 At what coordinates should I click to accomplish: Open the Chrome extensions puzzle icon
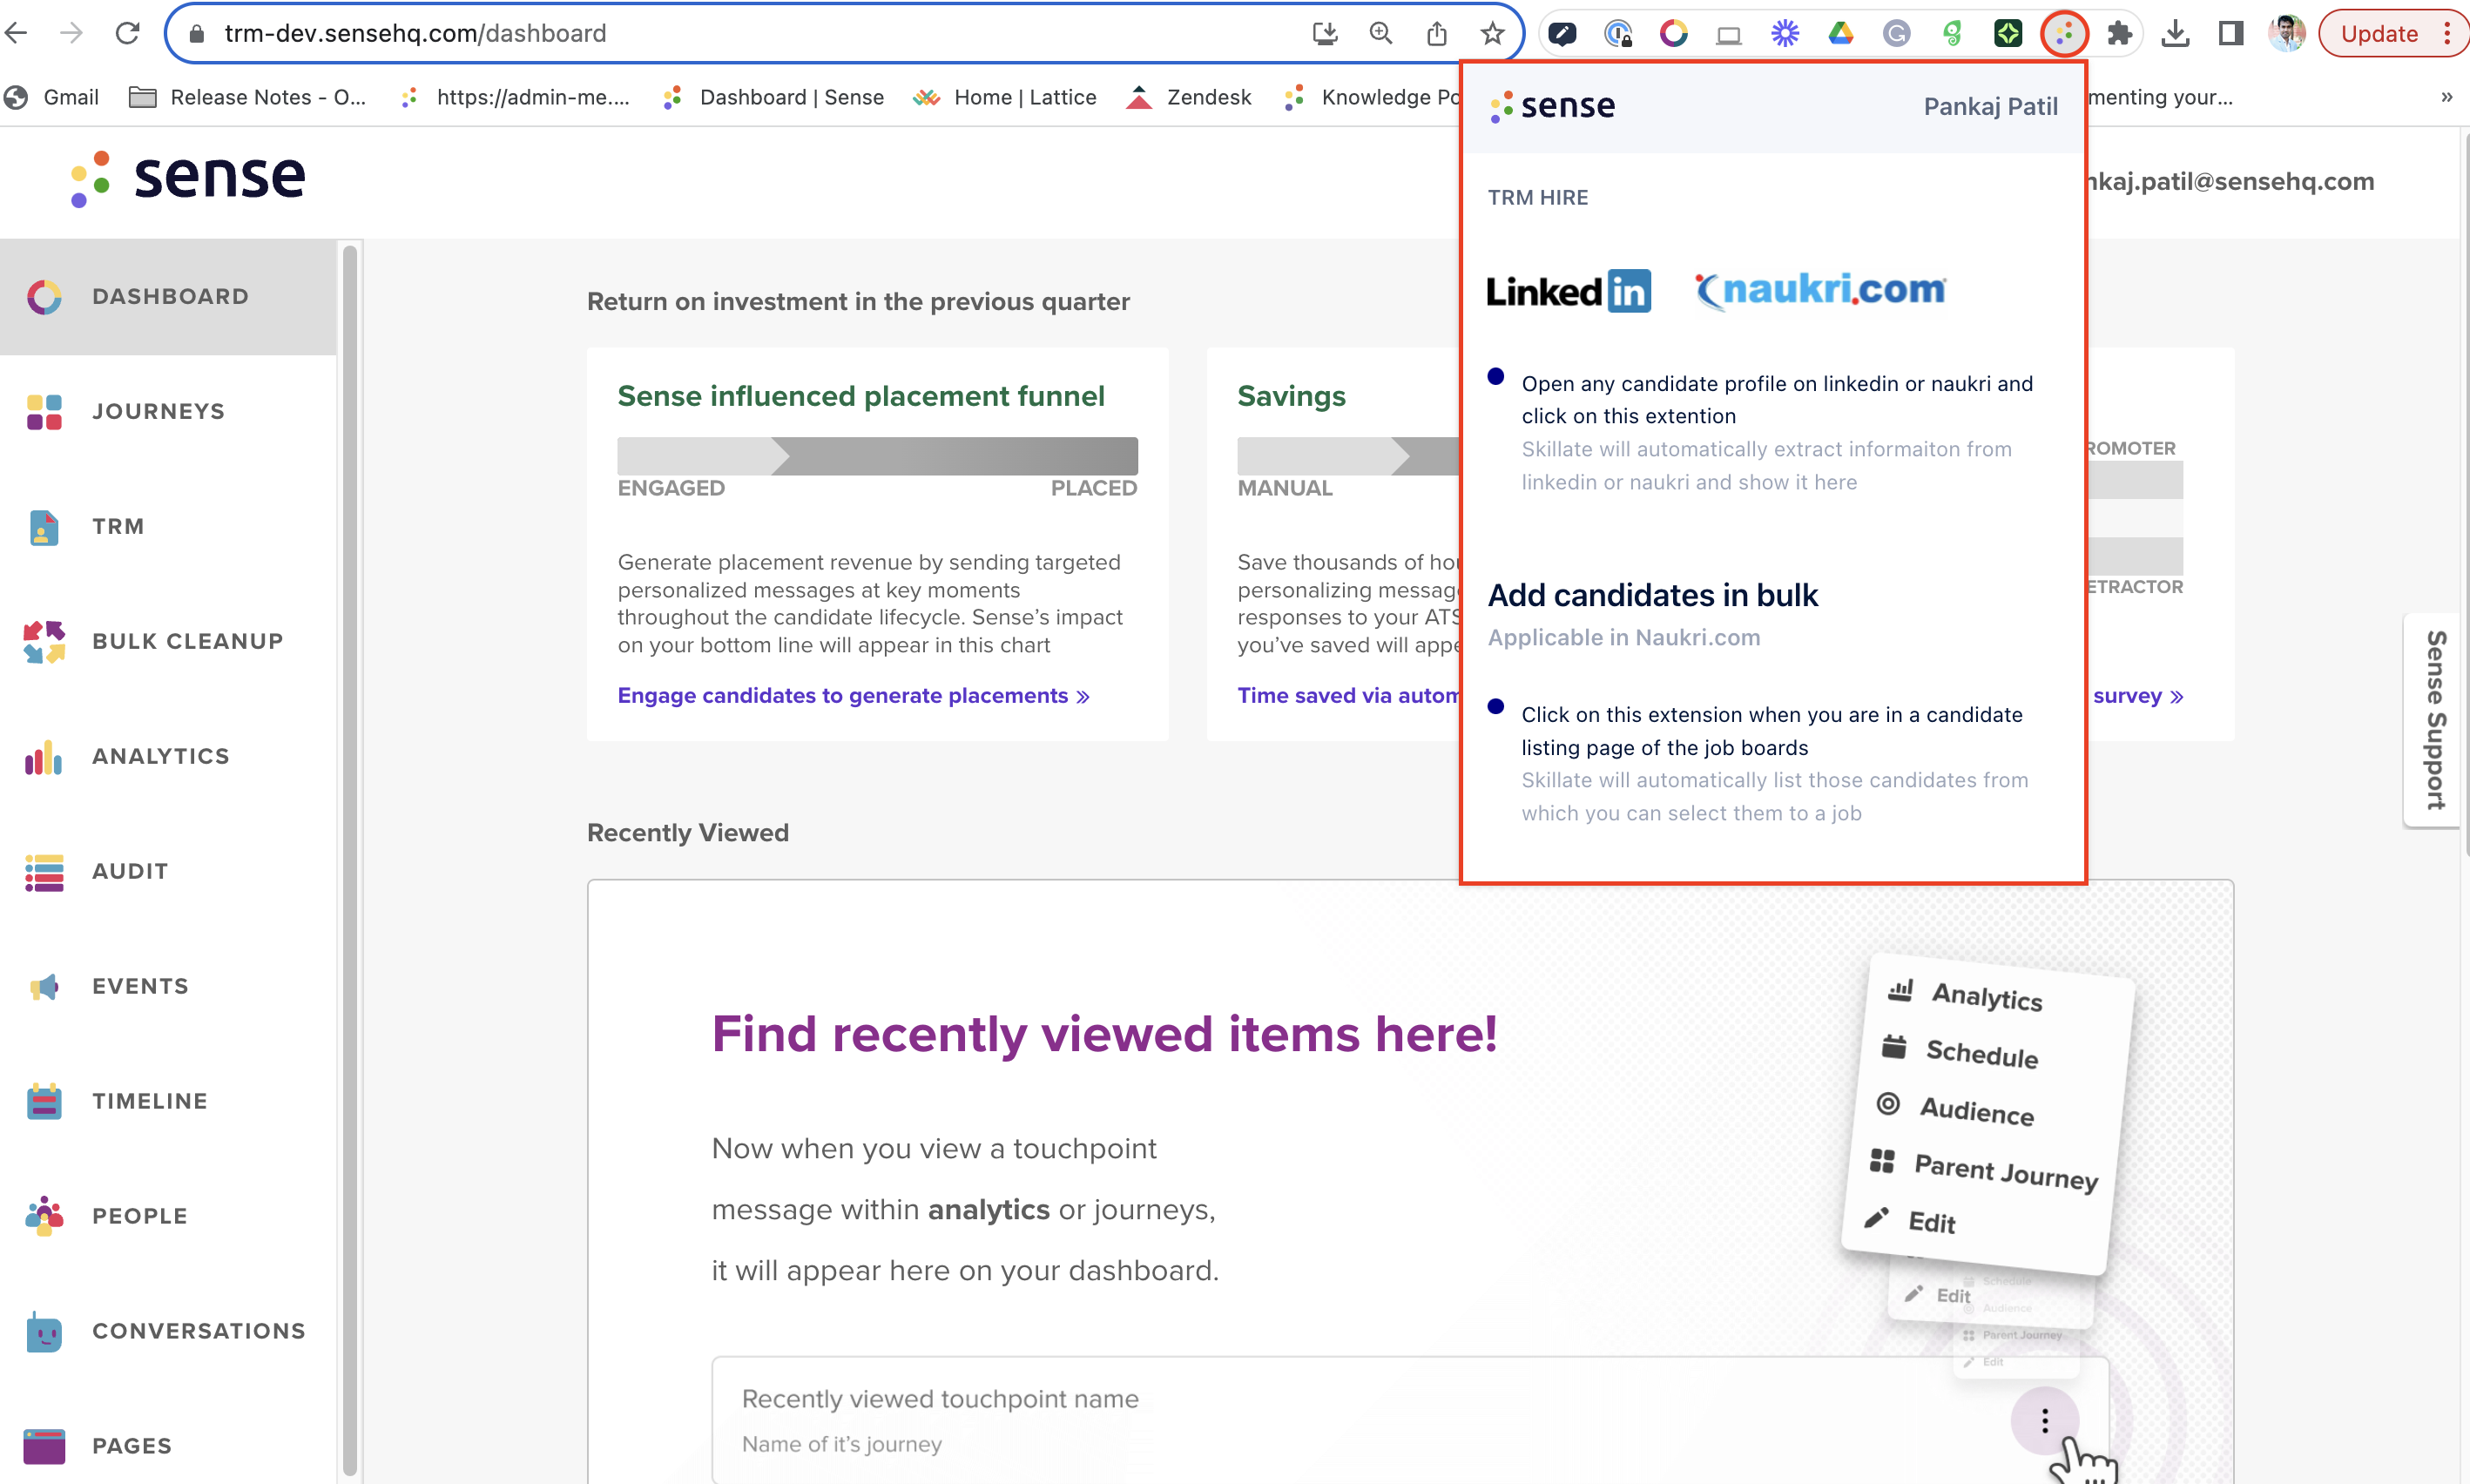click(2119, 34)
